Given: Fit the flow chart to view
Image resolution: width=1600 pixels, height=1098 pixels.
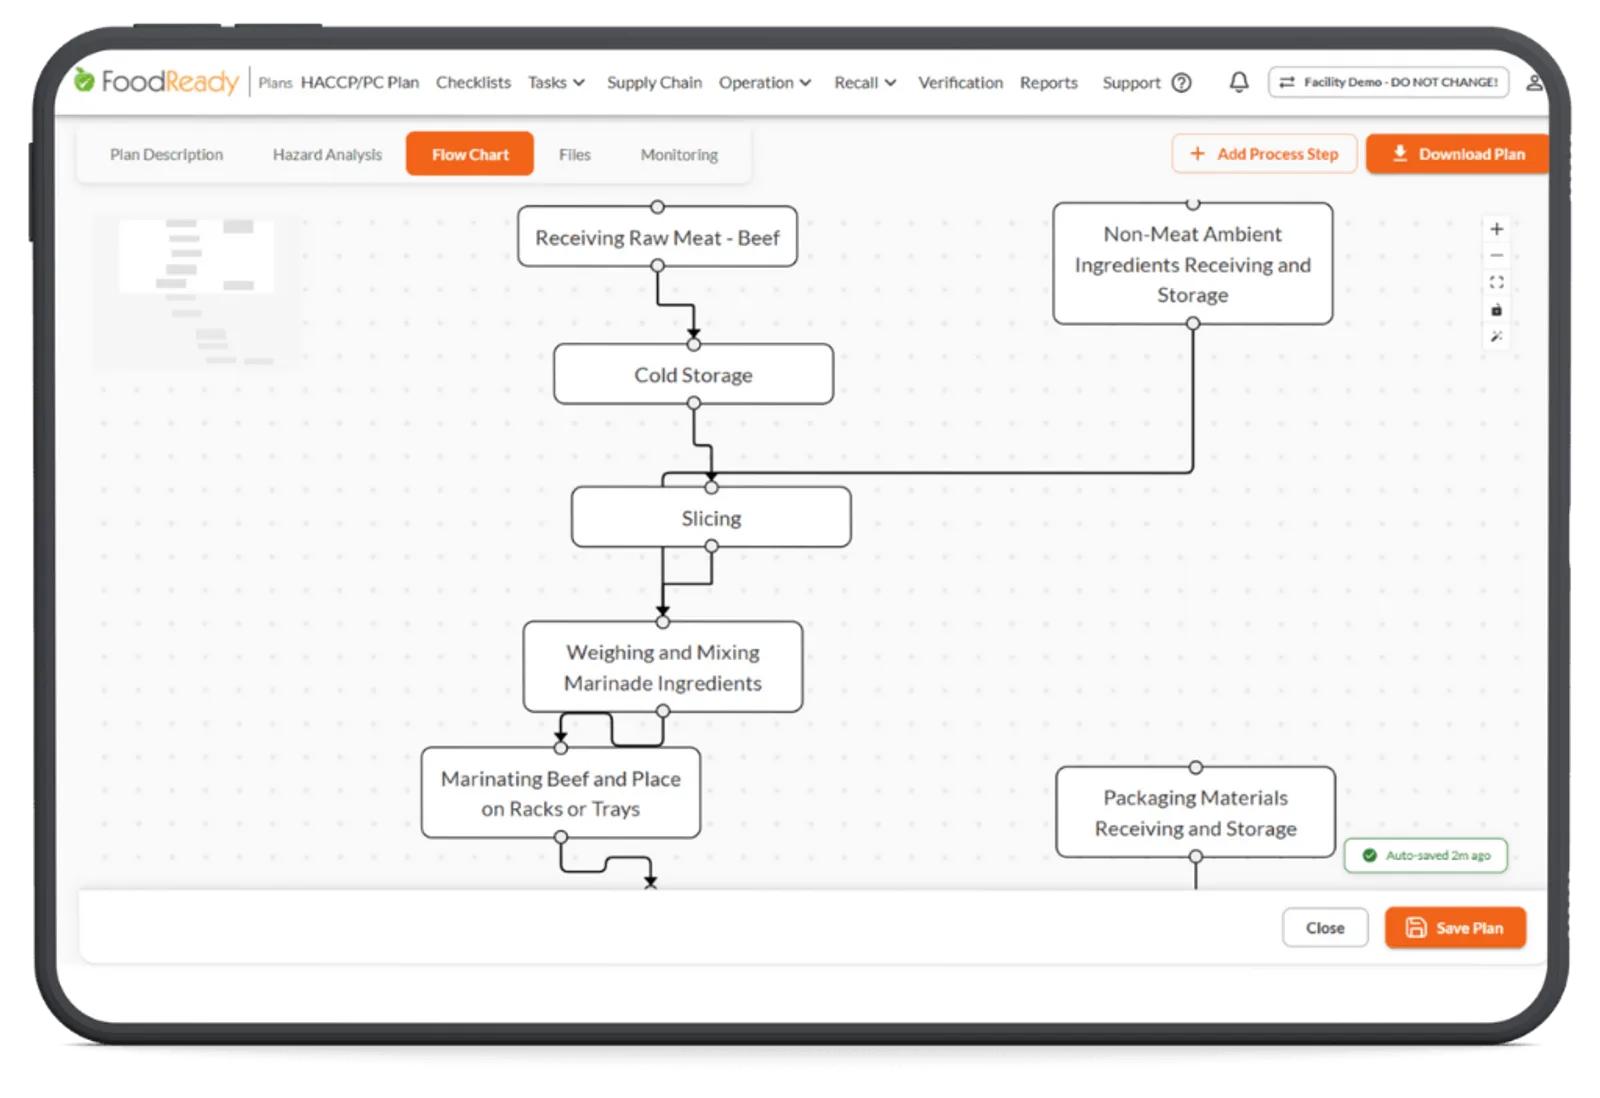Looking at the screenshot, I should [x=1496, y=283].
